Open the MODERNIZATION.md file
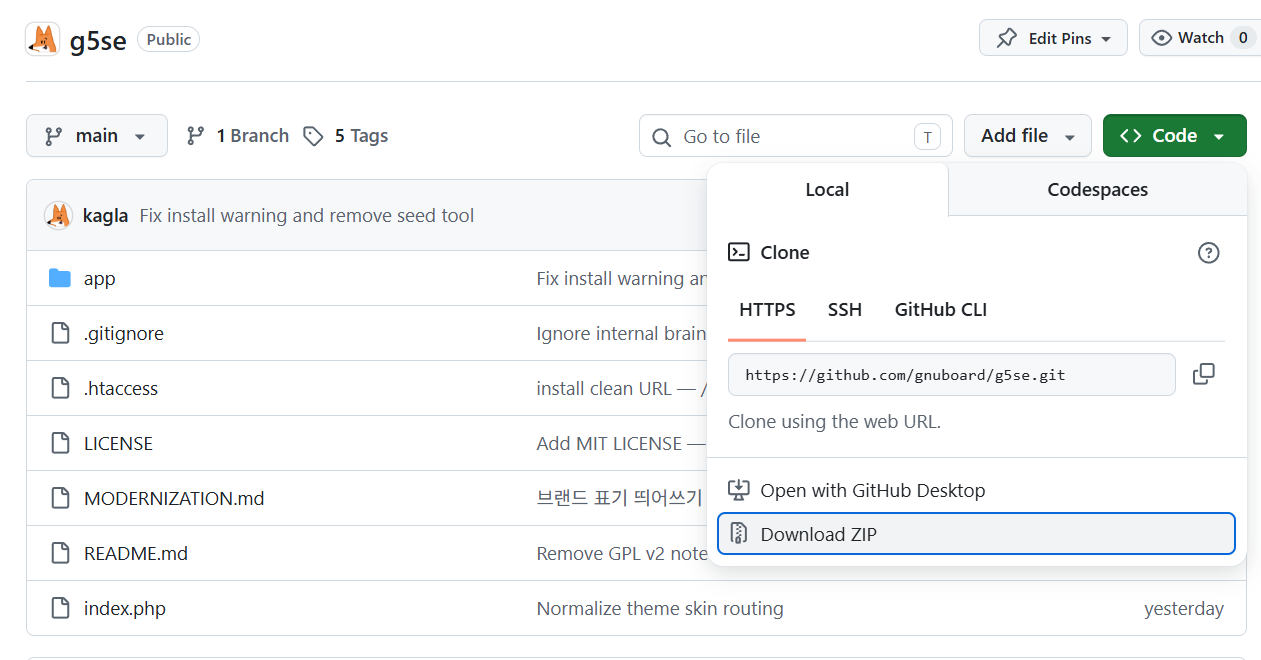1261x660 pixels. (x=174, y=499)
